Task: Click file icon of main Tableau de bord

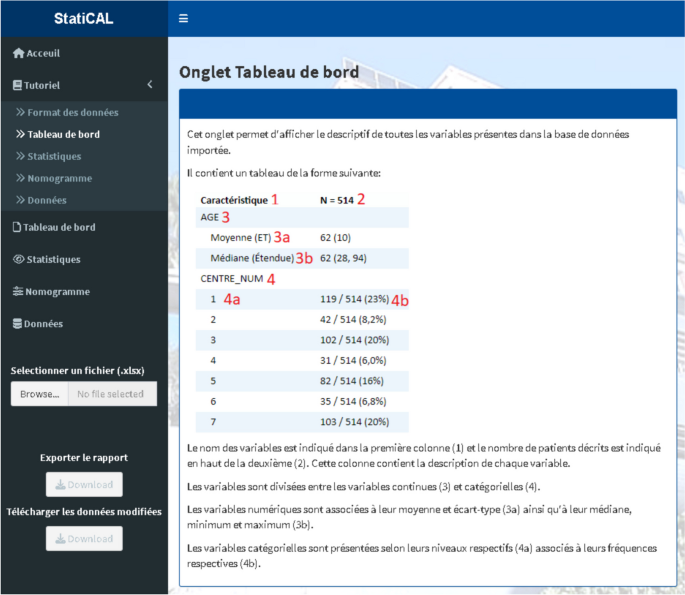Action: click(17, 227)
